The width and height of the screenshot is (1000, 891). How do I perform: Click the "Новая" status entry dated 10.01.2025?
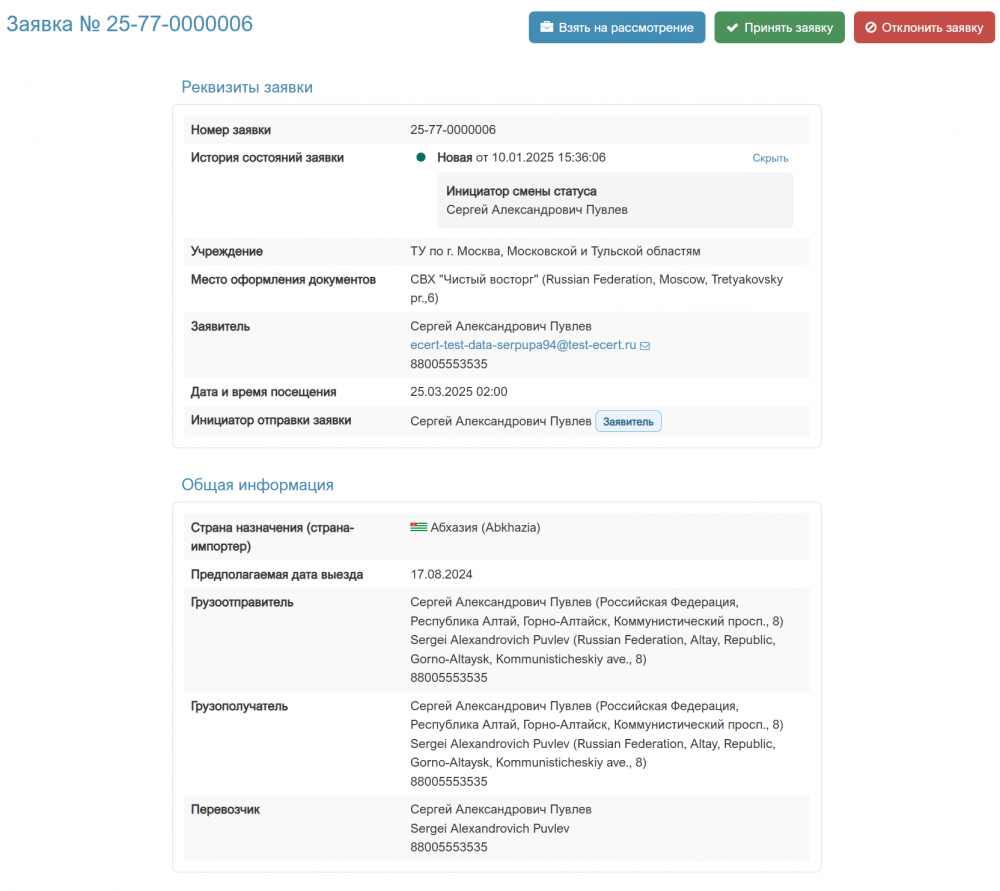point(521,157)
